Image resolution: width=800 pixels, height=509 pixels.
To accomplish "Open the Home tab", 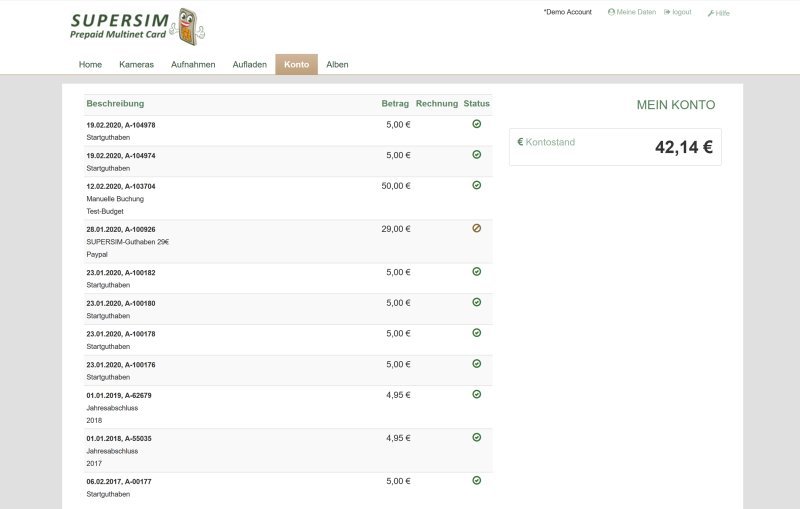I will point(90,65).
